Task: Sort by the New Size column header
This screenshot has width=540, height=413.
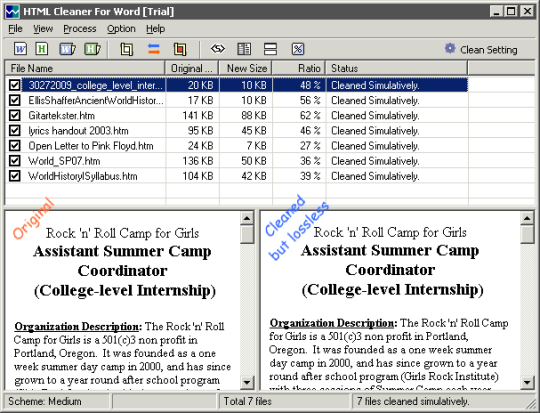Action: [x=245, y=68]
